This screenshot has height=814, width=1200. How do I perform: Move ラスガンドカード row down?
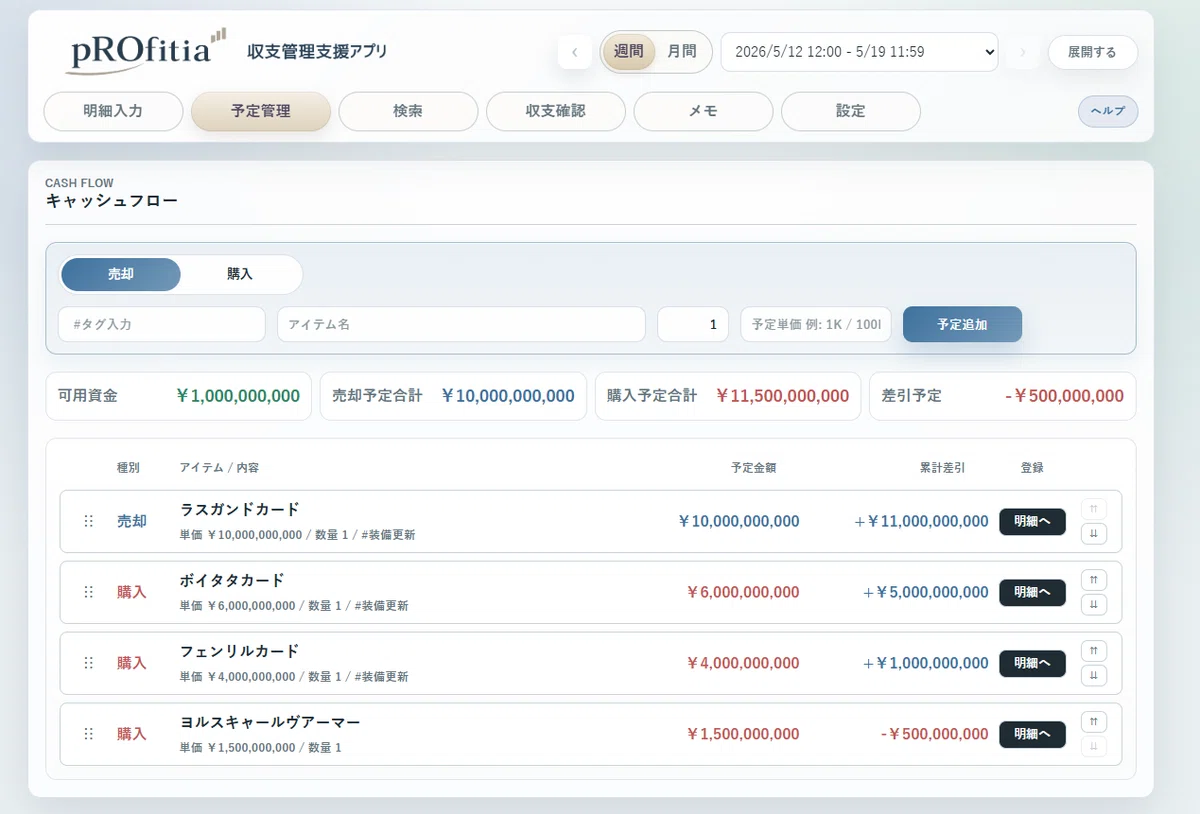(1094, 534)
